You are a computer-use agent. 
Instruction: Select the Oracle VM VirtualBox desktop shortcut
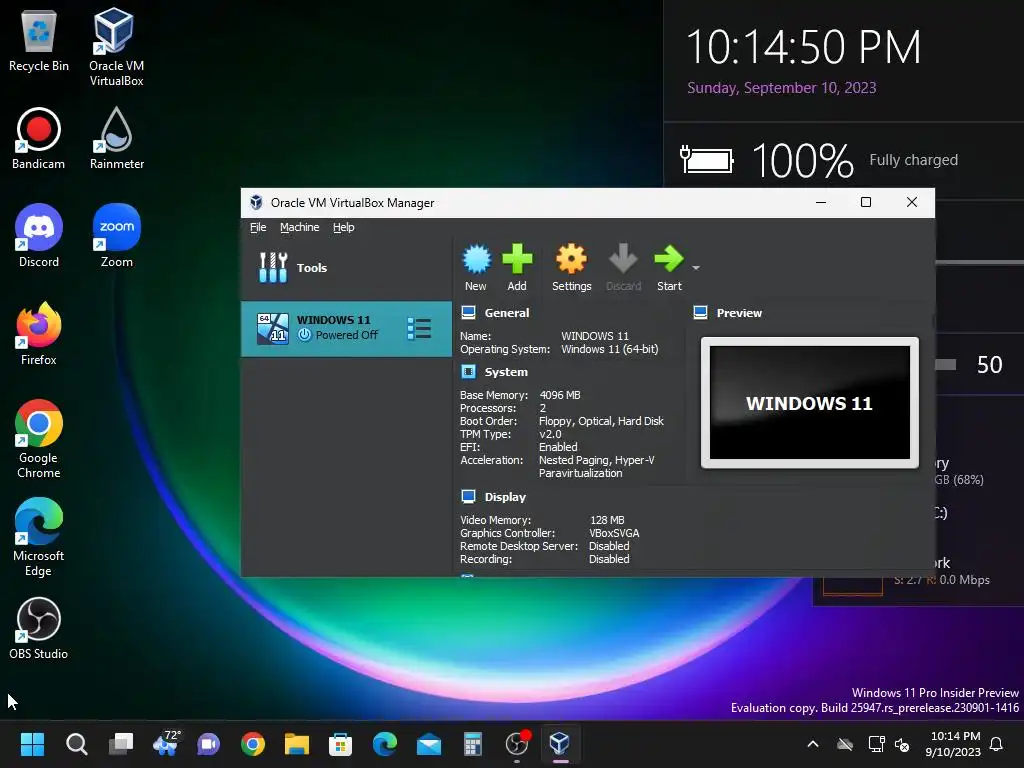(116, 47)
